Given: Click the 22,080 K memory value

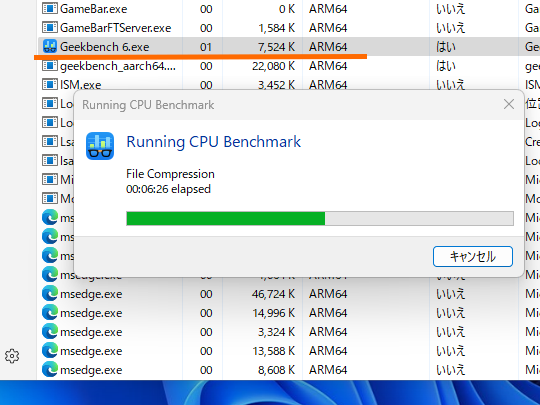Looking at the screenshot, I should [x=274, y=66].
